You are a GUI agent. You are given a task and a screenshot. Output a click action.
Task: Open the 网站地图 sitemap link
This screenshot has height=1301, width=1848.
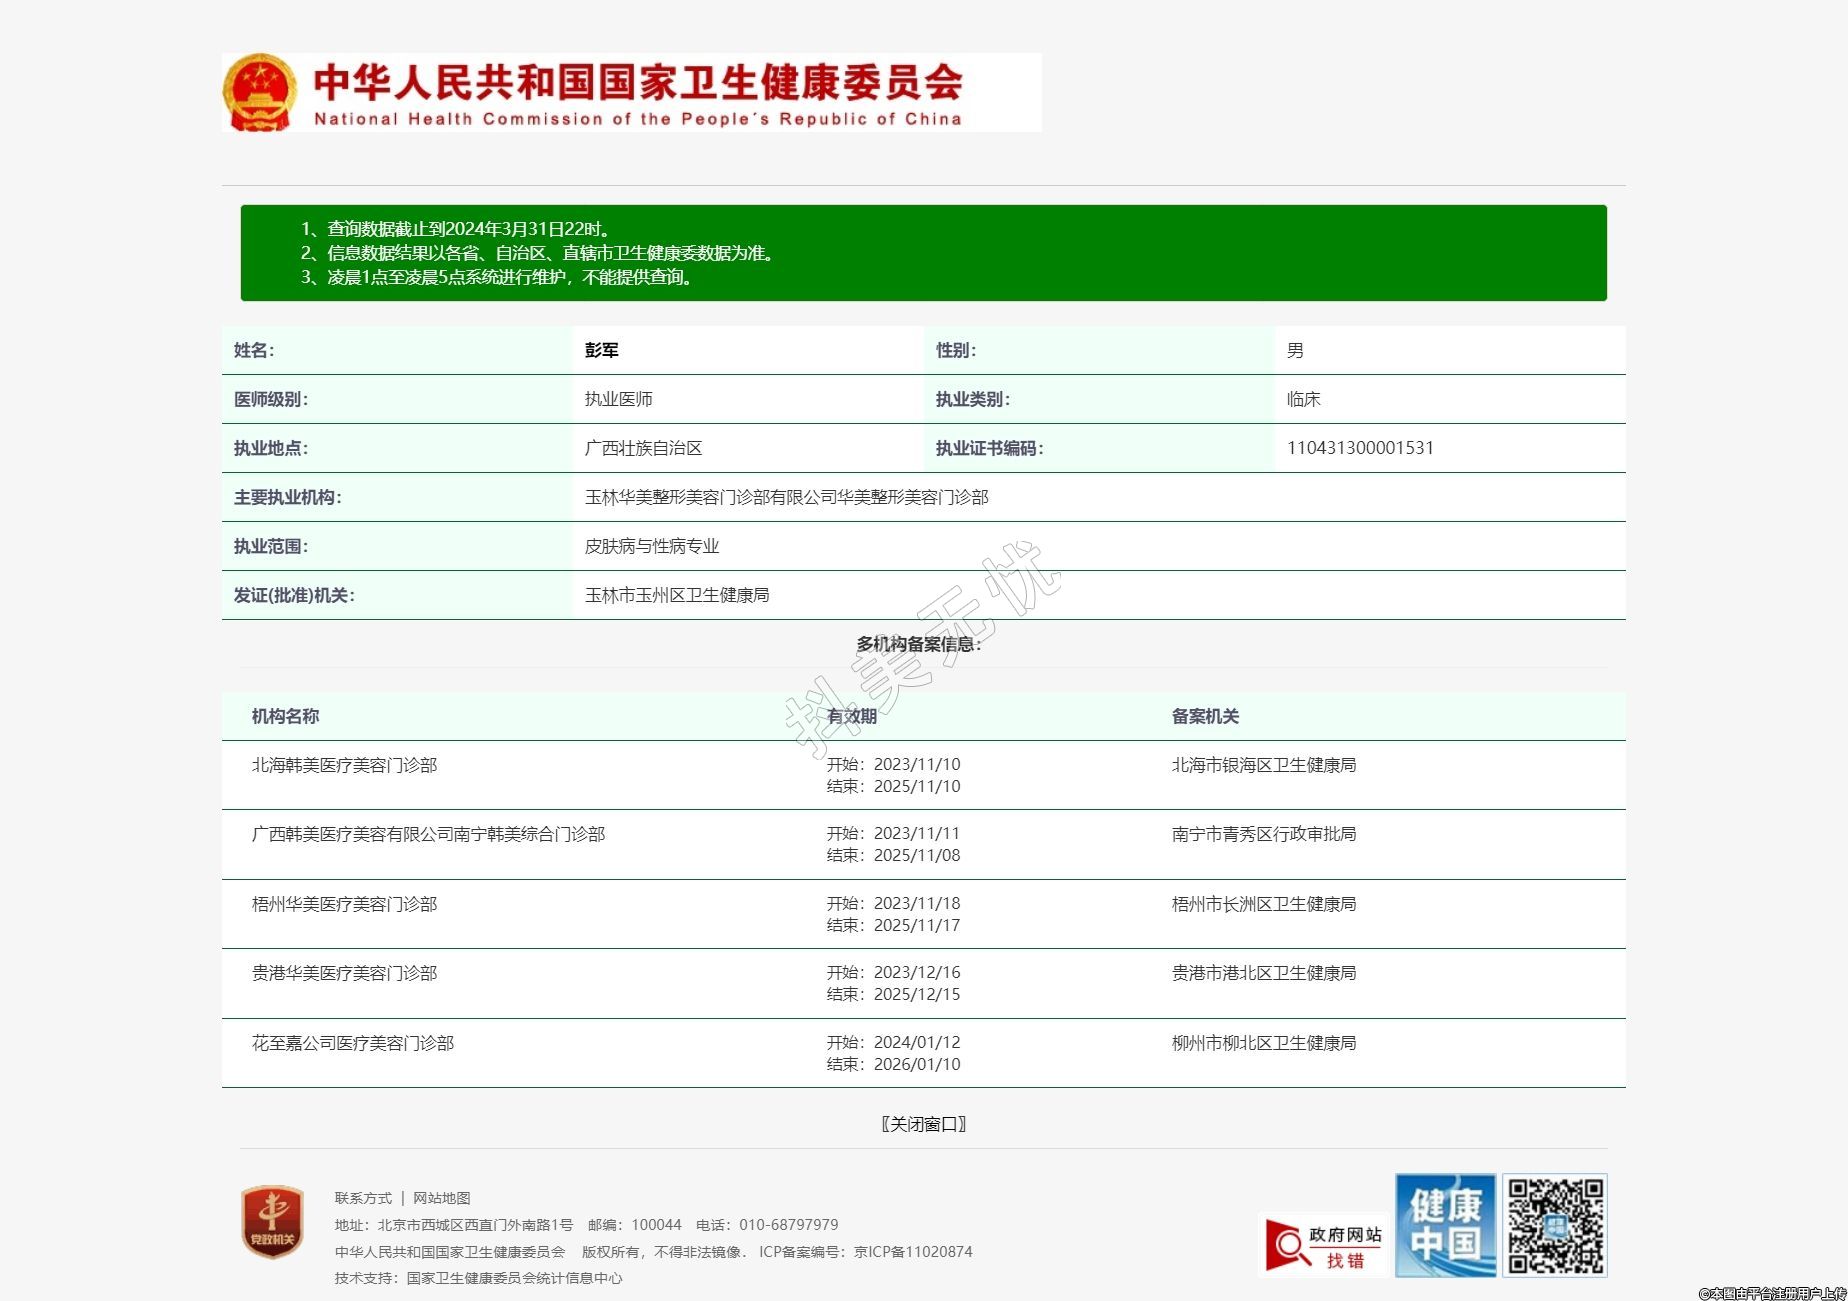coord(441,1198)
